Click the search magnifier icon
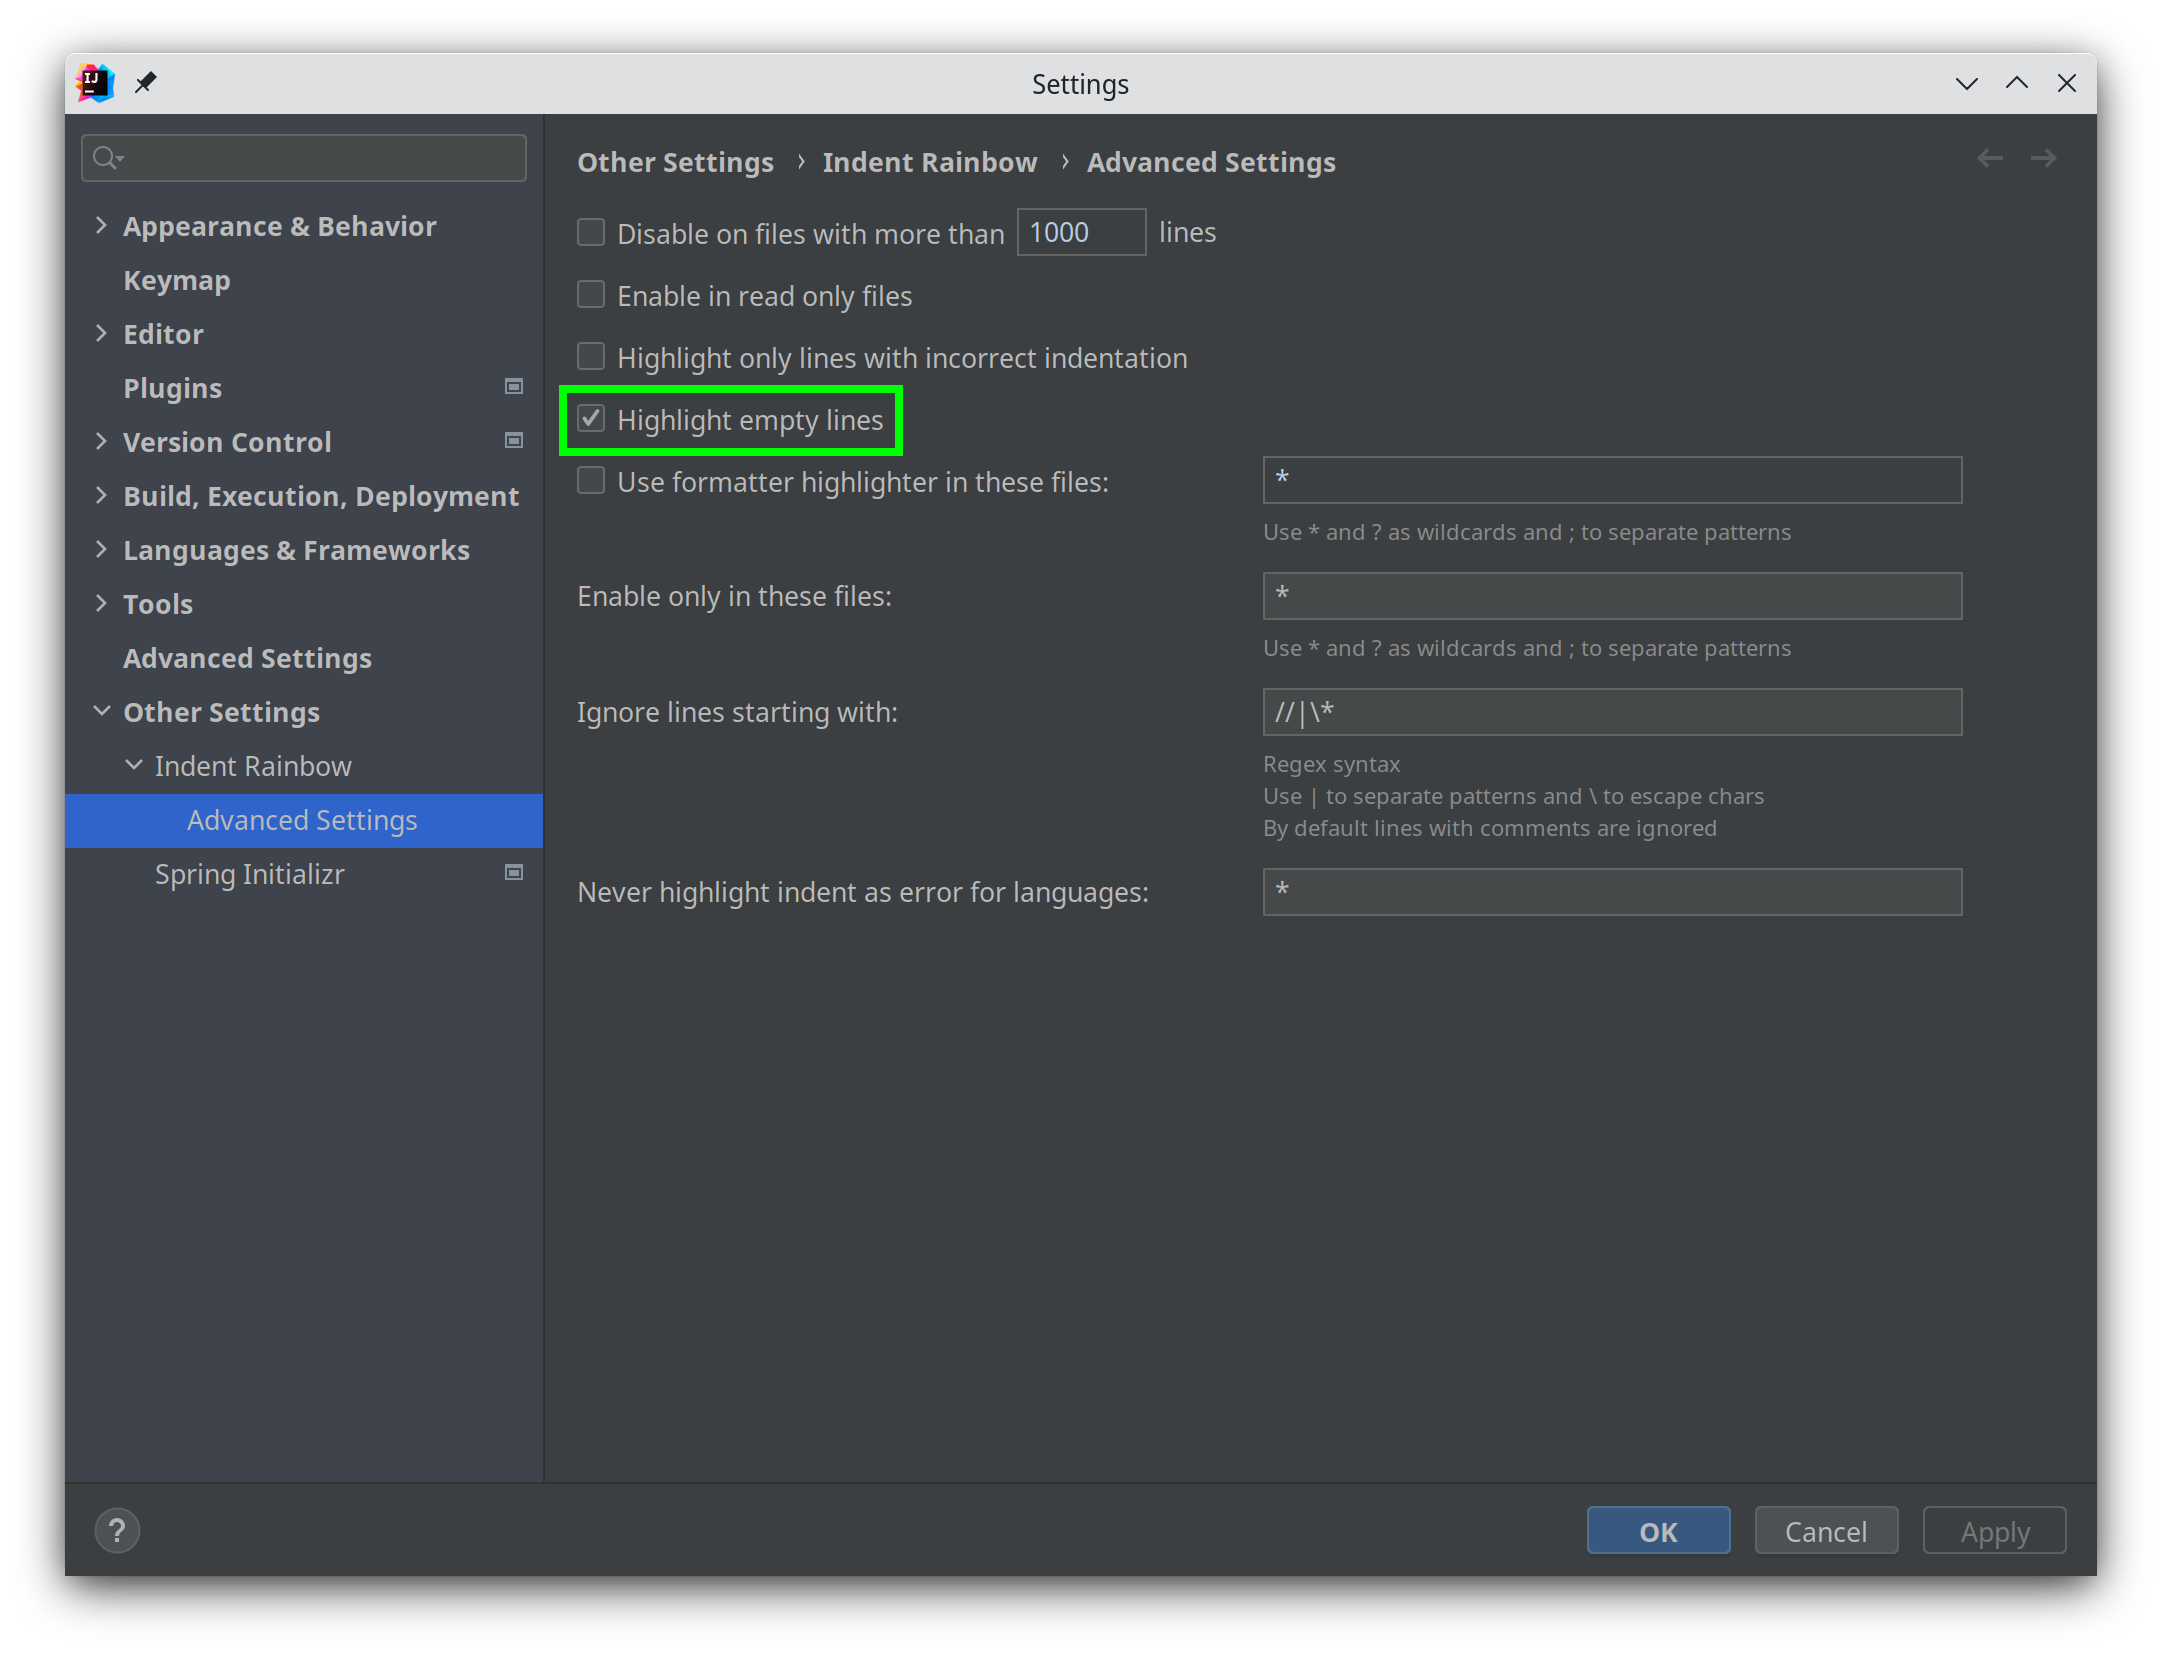The image size is (2162, 1653). 105,158
